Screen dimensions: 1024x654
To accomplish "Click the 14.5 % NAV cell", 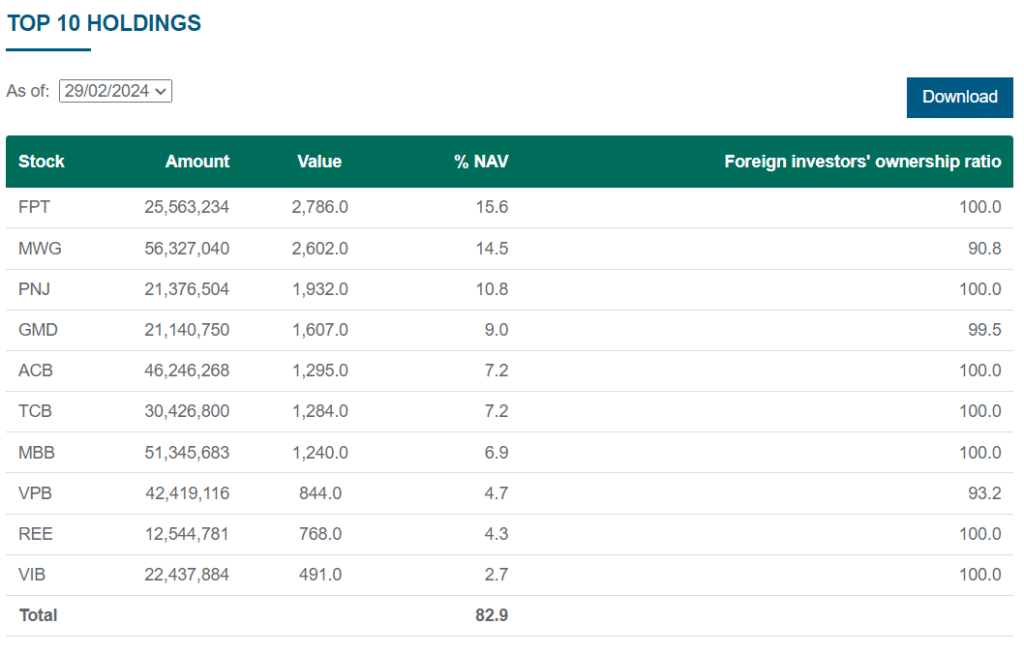I will (x=492, y=248).
